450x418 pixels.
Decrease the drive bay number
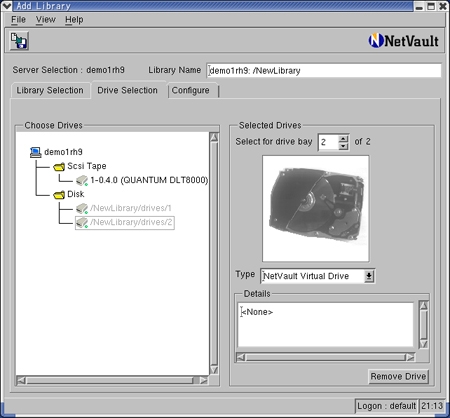(x=343, y=146)
